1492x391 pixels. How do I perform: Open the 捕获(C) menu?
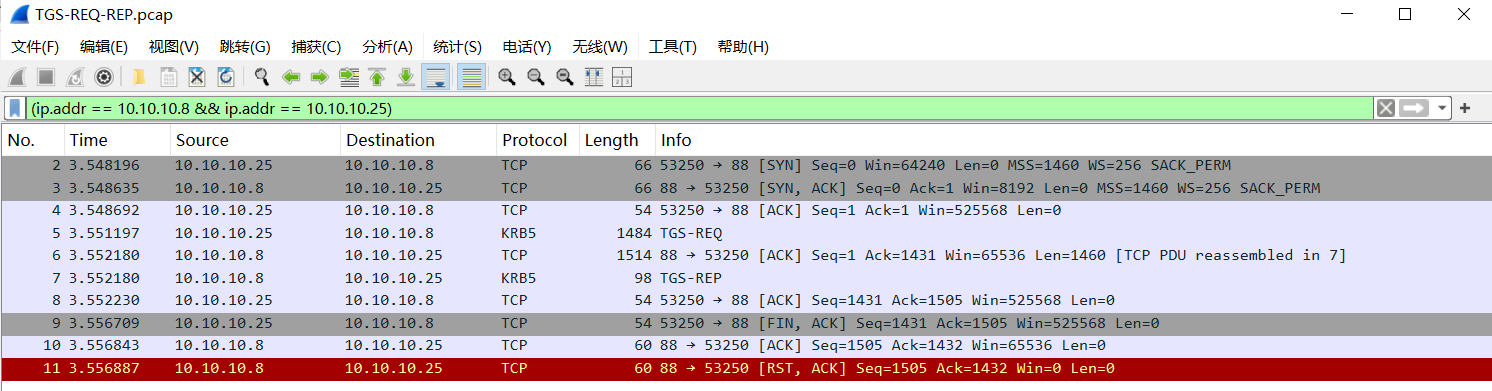tap(316, 47)
